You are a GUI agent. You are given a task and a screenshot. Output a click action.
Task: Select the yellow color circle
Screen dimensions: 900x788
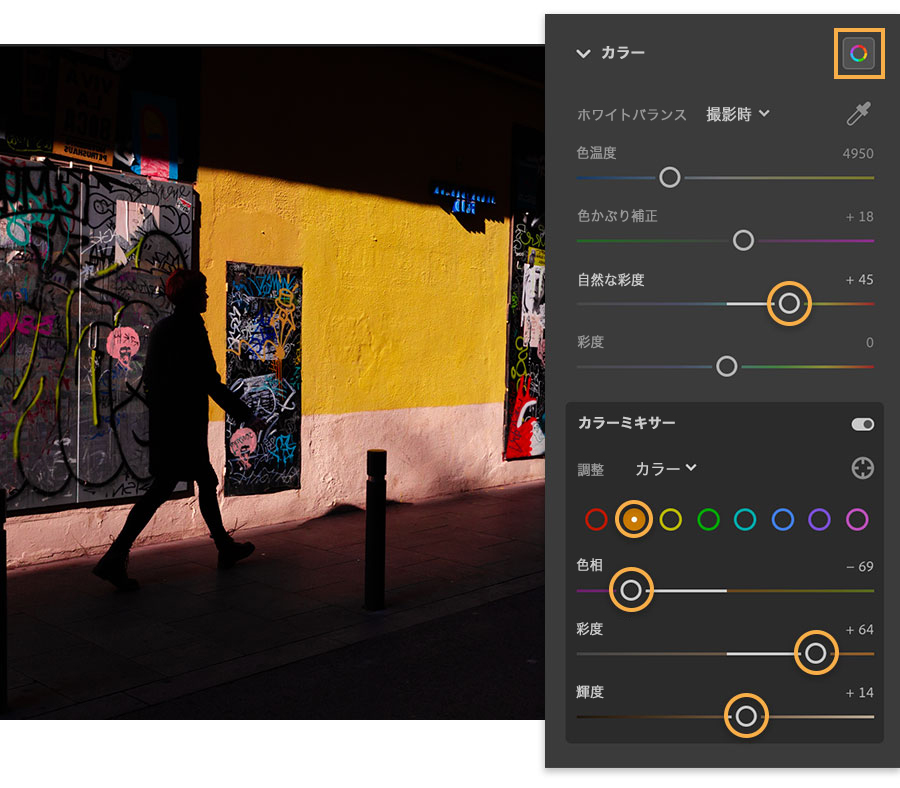click(670, 519)
